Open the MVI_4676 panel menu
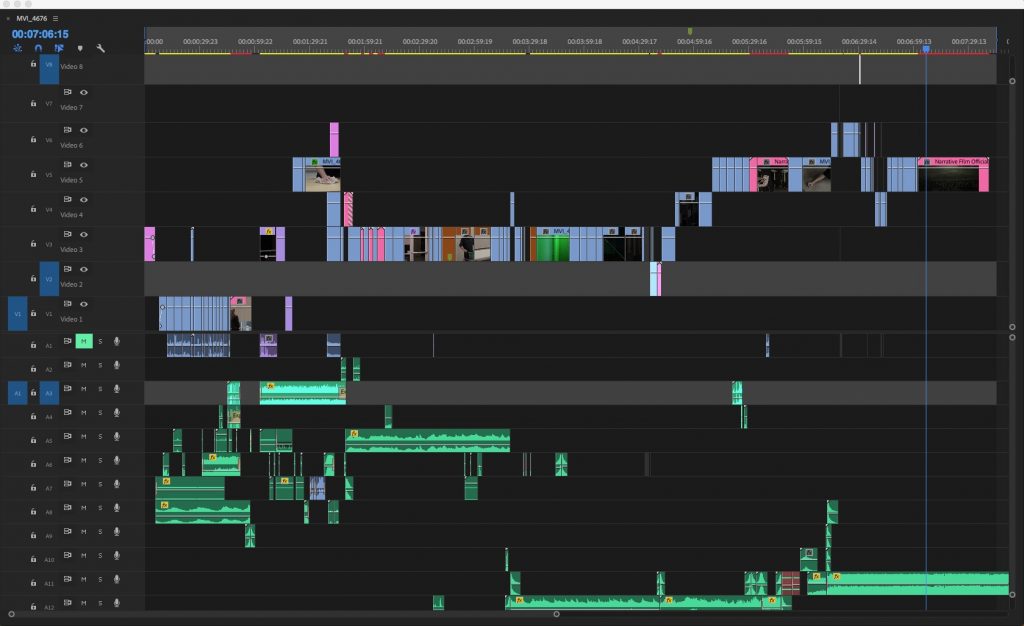This screenshot has height=626, width=1024. click(x=56, y=18)
